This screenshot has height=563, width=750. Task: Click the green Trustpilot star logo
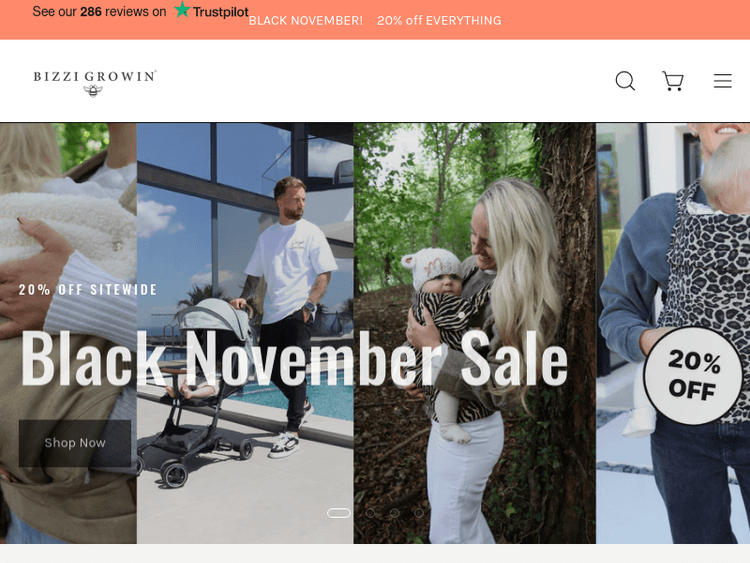[x=182, y=10]
